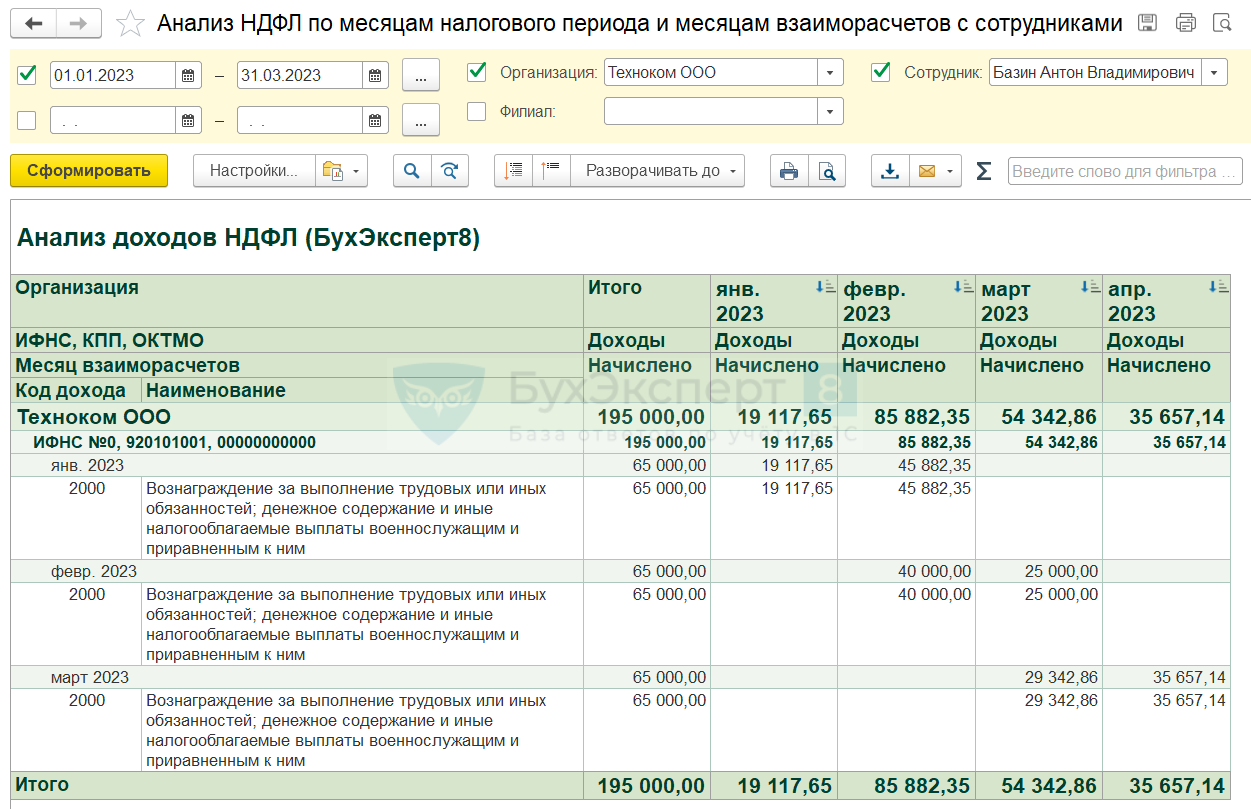
Task: Click the back navigation arrow
Action: [34, 23]
